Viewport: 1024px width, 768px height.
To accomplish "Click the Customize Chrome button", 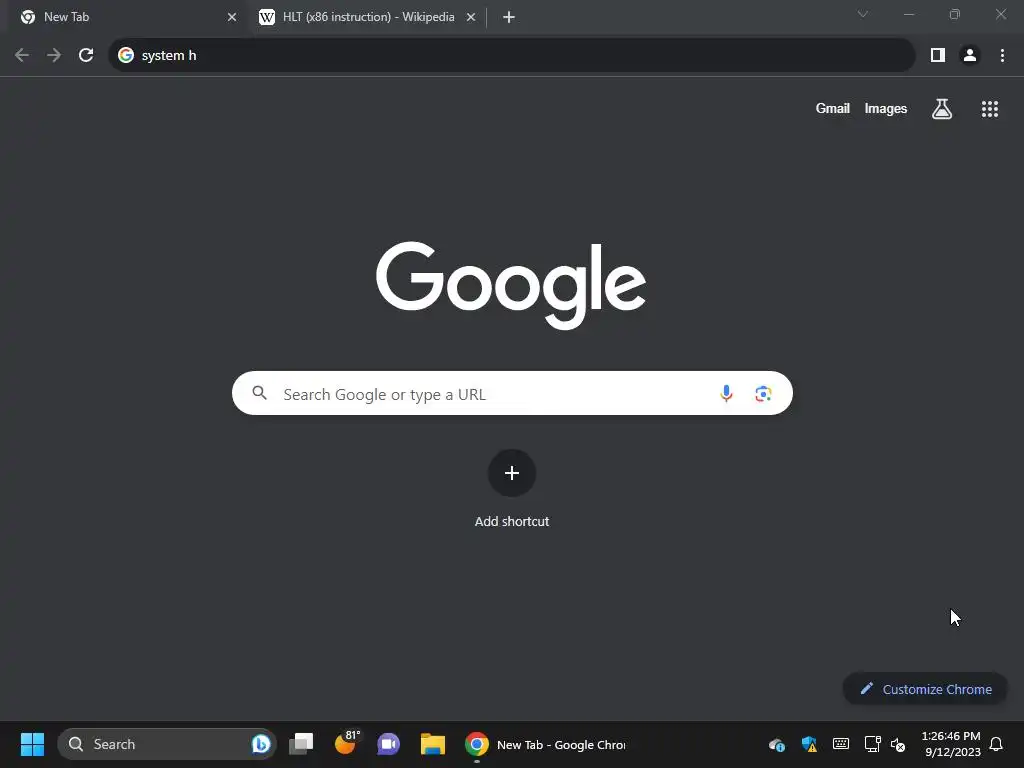I will [925, 689].
